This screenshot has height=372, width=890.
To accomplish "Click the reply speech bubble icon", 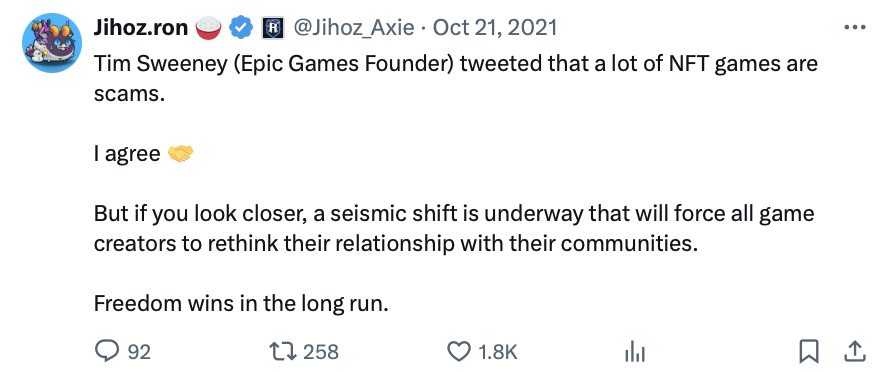I will [x=106, y=352].
